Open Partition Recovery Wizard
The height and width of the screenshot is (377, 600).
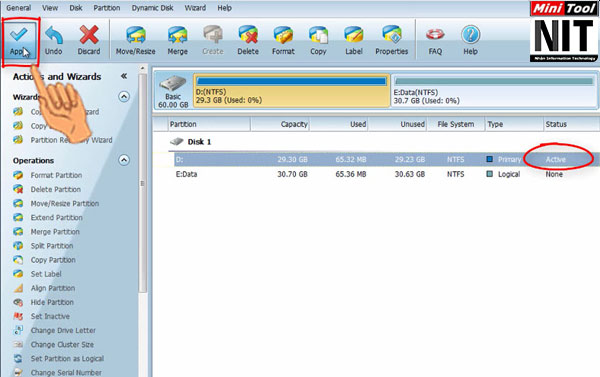click(71, 140)
